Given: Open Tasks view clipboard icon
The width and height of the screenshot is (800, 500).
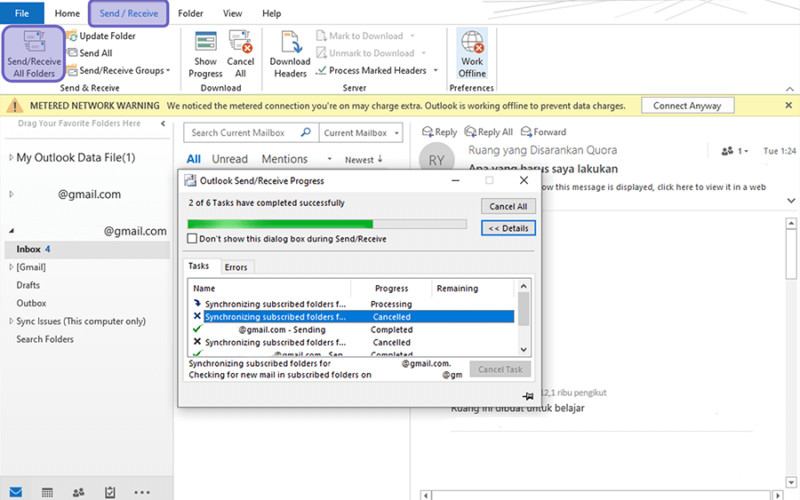Looking at the screenshot, I should click(x=110, y=492).
